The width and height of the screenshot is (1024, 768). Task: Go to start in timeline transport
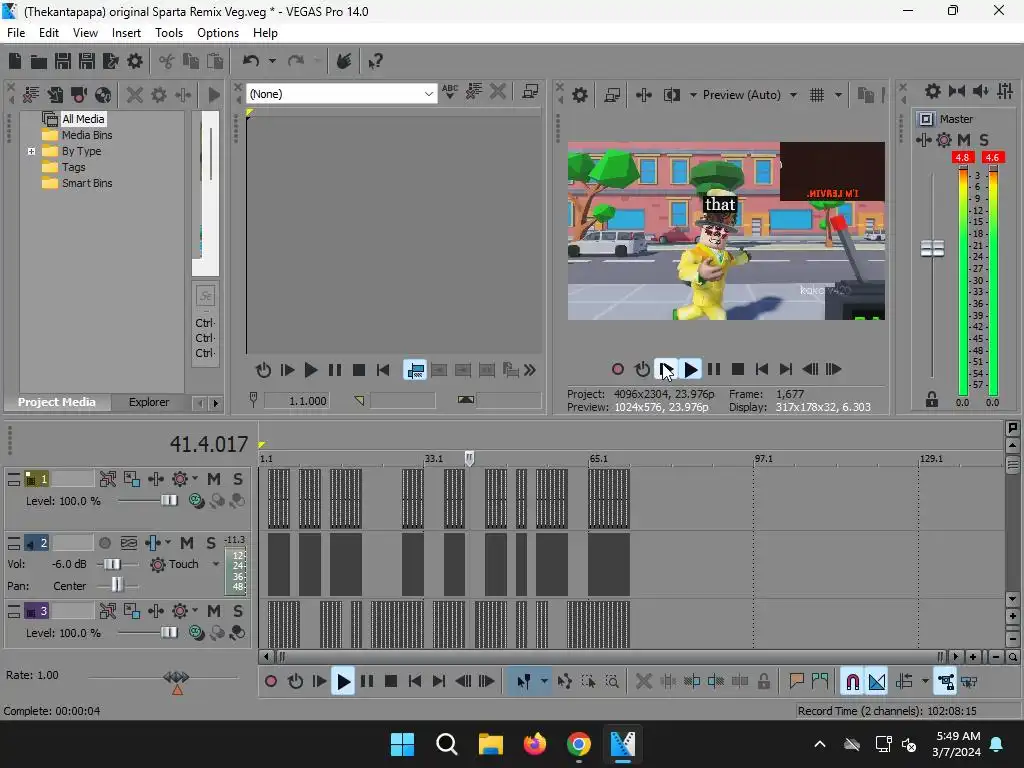tap(415, 682)
